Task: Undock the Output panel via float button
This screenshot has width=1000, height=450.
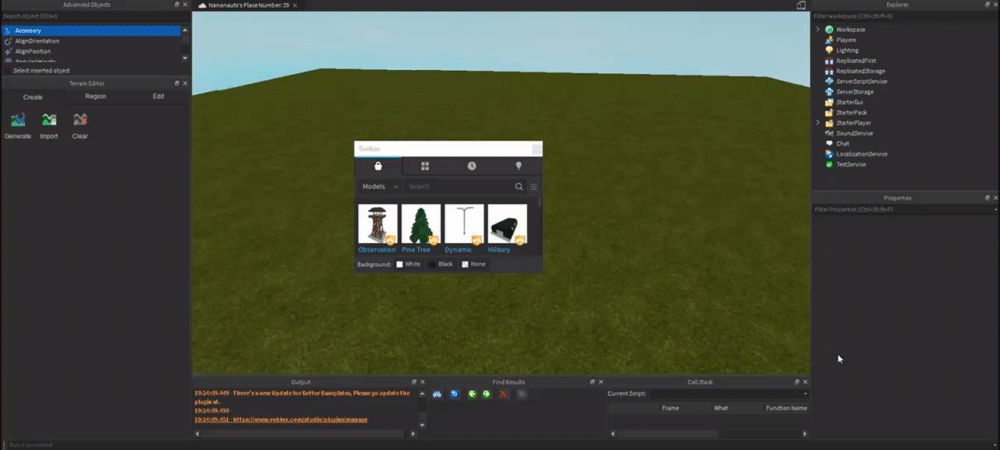Action: (x=414, y=382)
